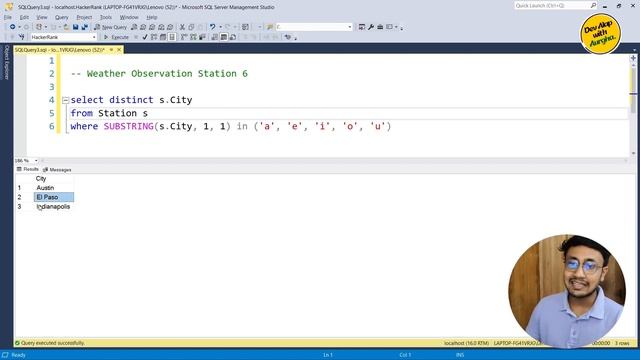
Task: Open the Edit menu
Action: point(24,17)
